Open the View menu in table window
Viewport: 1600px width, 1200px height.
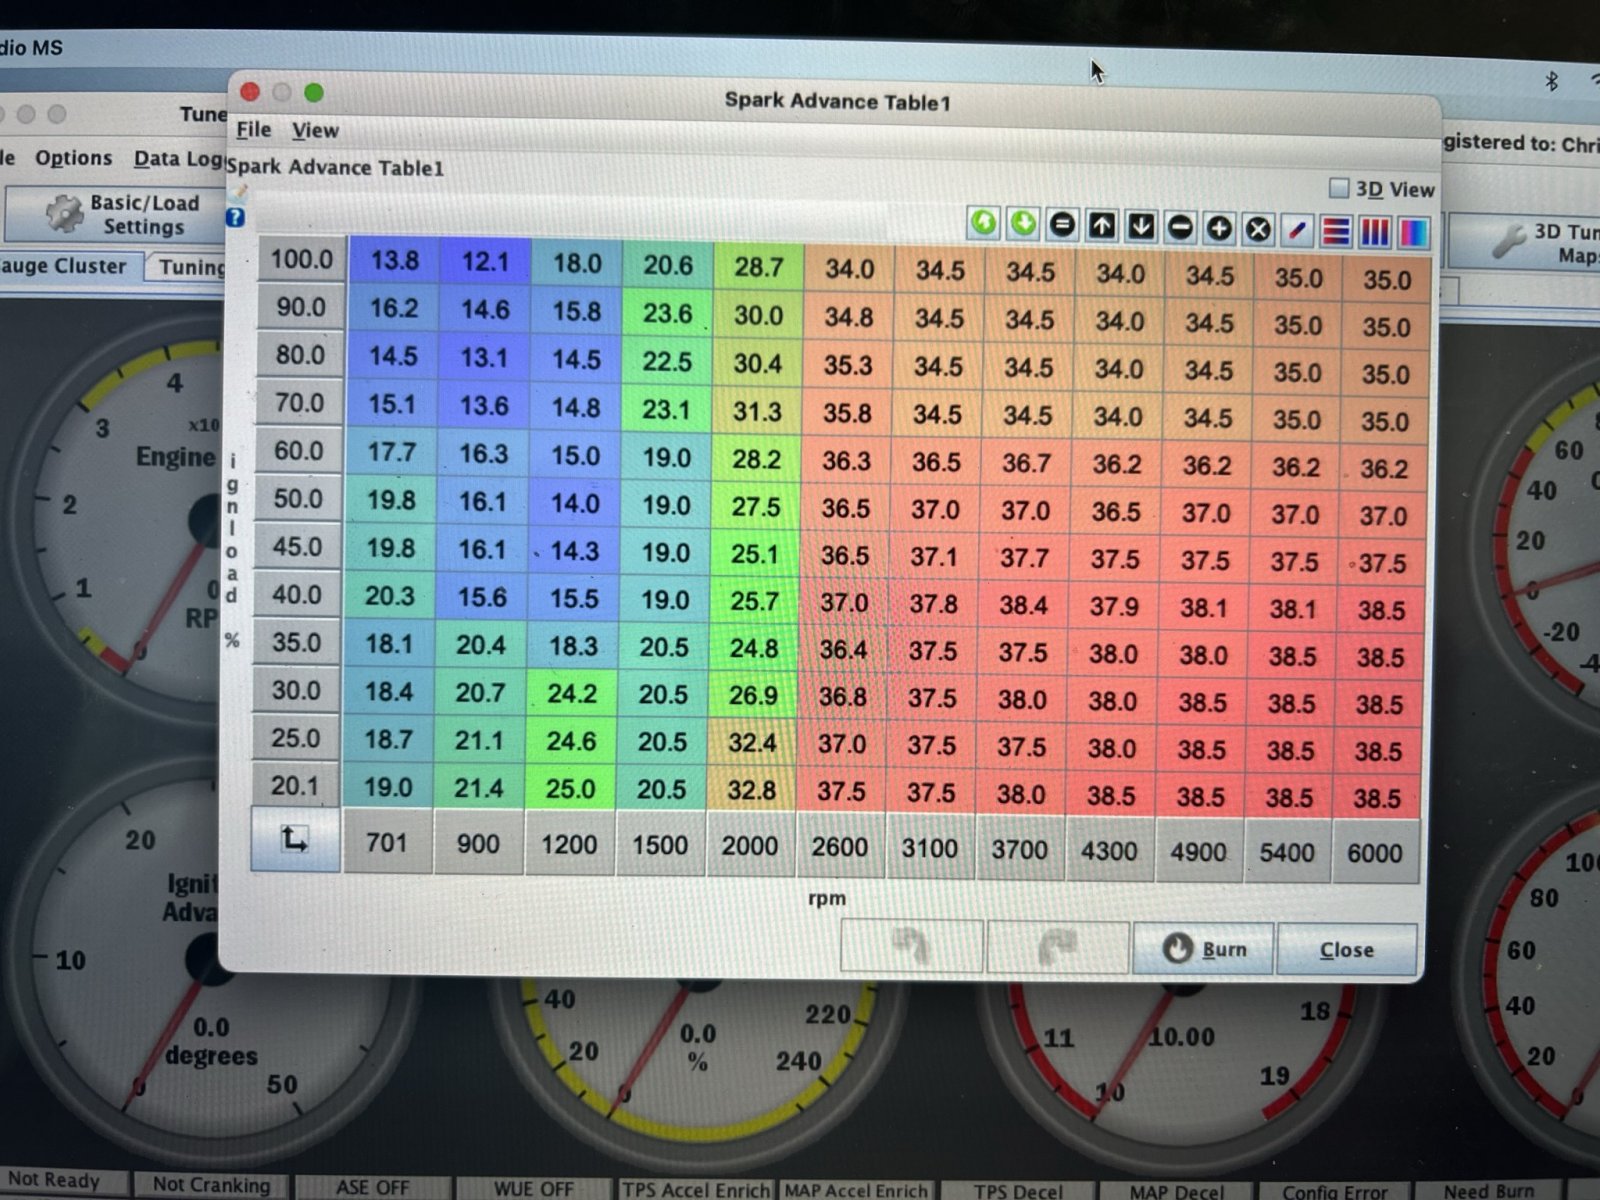point(315,131)
